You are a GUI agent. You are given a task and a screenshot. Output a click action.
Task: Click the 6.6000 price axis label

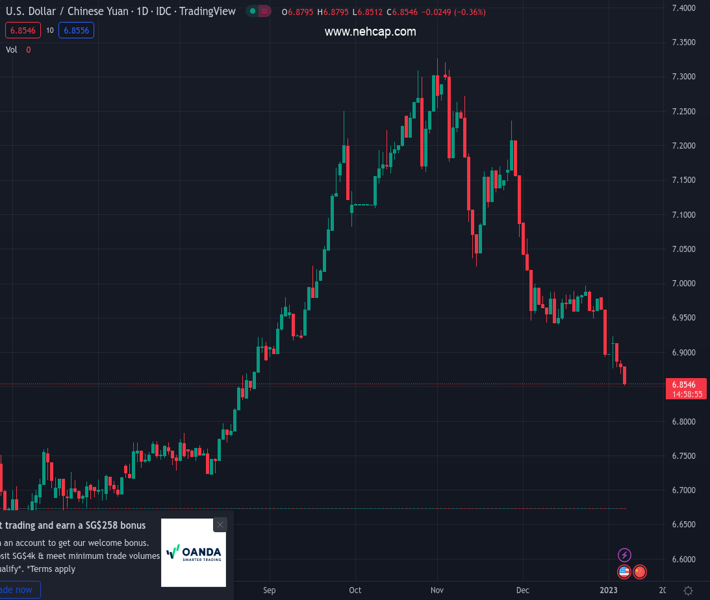coord(684,559)
